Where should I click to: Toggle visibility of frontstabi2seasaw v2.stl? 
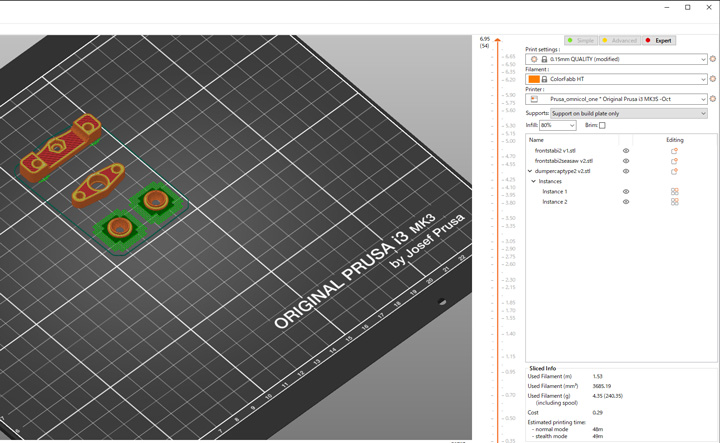(x=626, y=161)
